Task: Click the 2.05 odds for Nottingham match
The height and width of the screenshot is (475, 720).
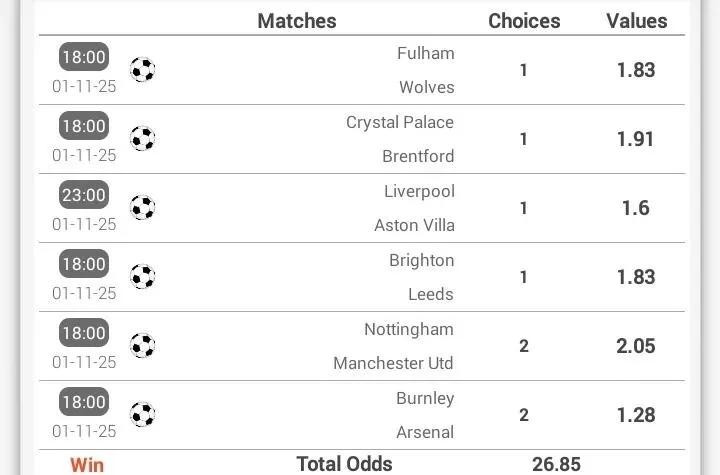Action: 636,346
